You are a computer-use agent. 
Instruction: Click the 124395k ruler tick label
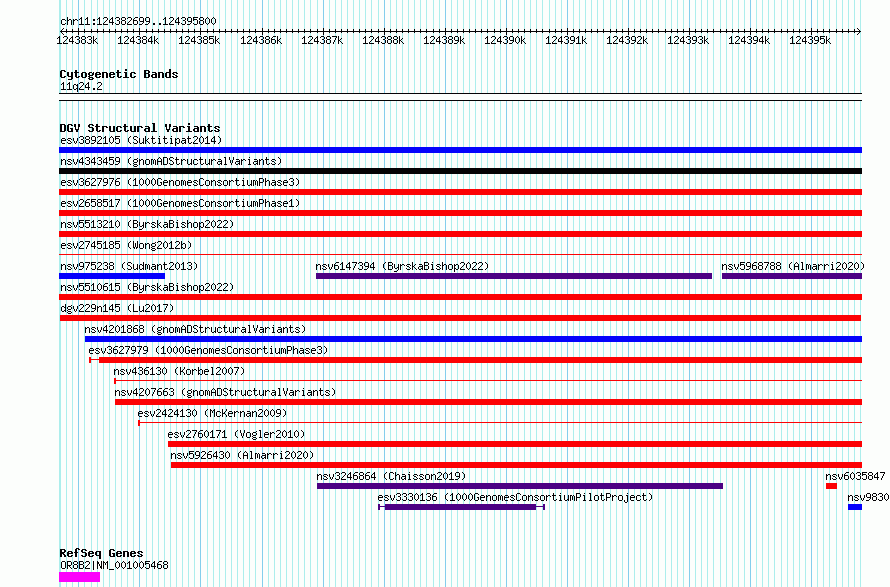pos(810,40)
